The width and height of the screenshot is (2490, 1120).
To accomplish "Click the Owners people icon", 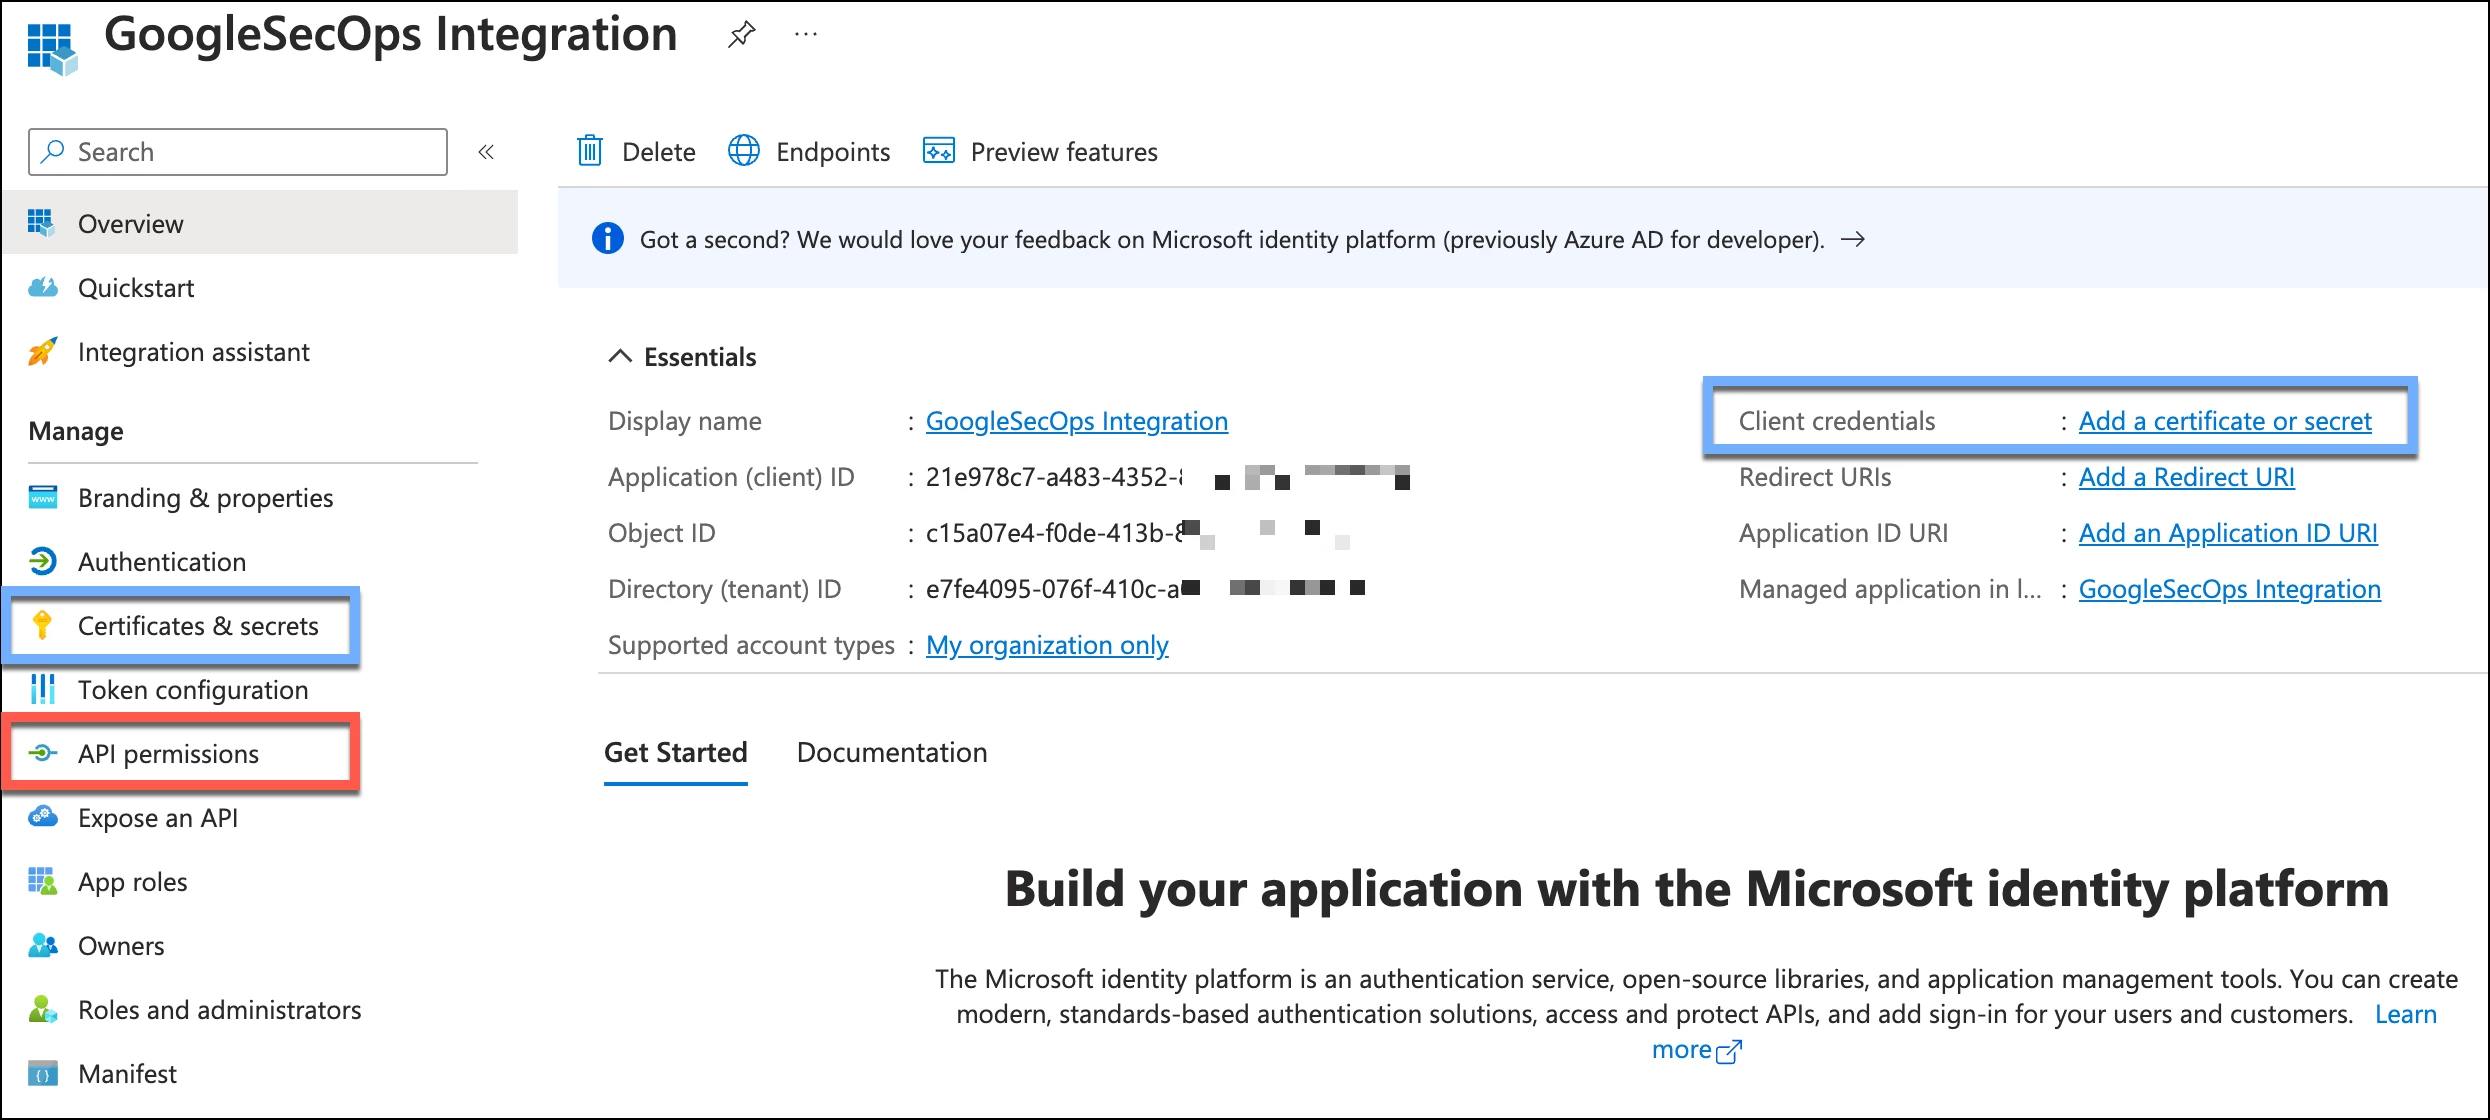I will pos(43,945).
